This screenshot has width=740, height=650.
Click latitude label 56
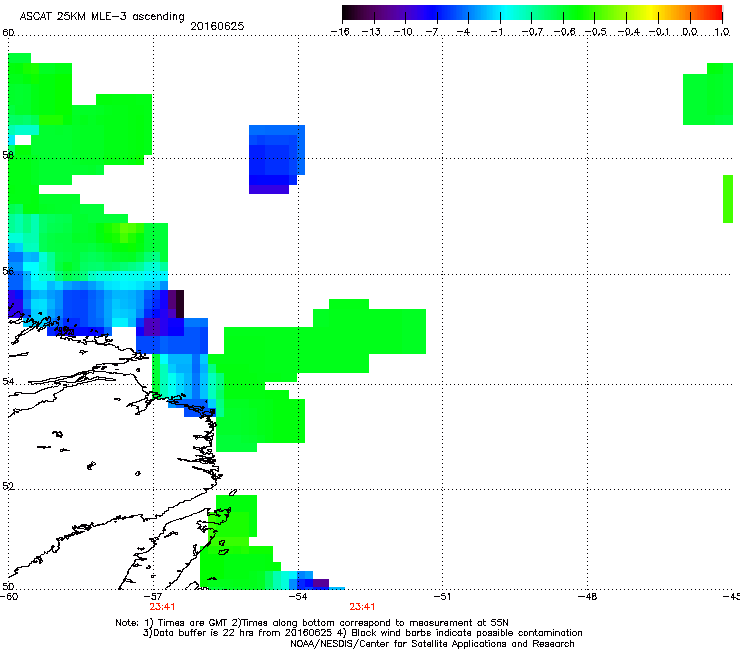click(8, 271)
